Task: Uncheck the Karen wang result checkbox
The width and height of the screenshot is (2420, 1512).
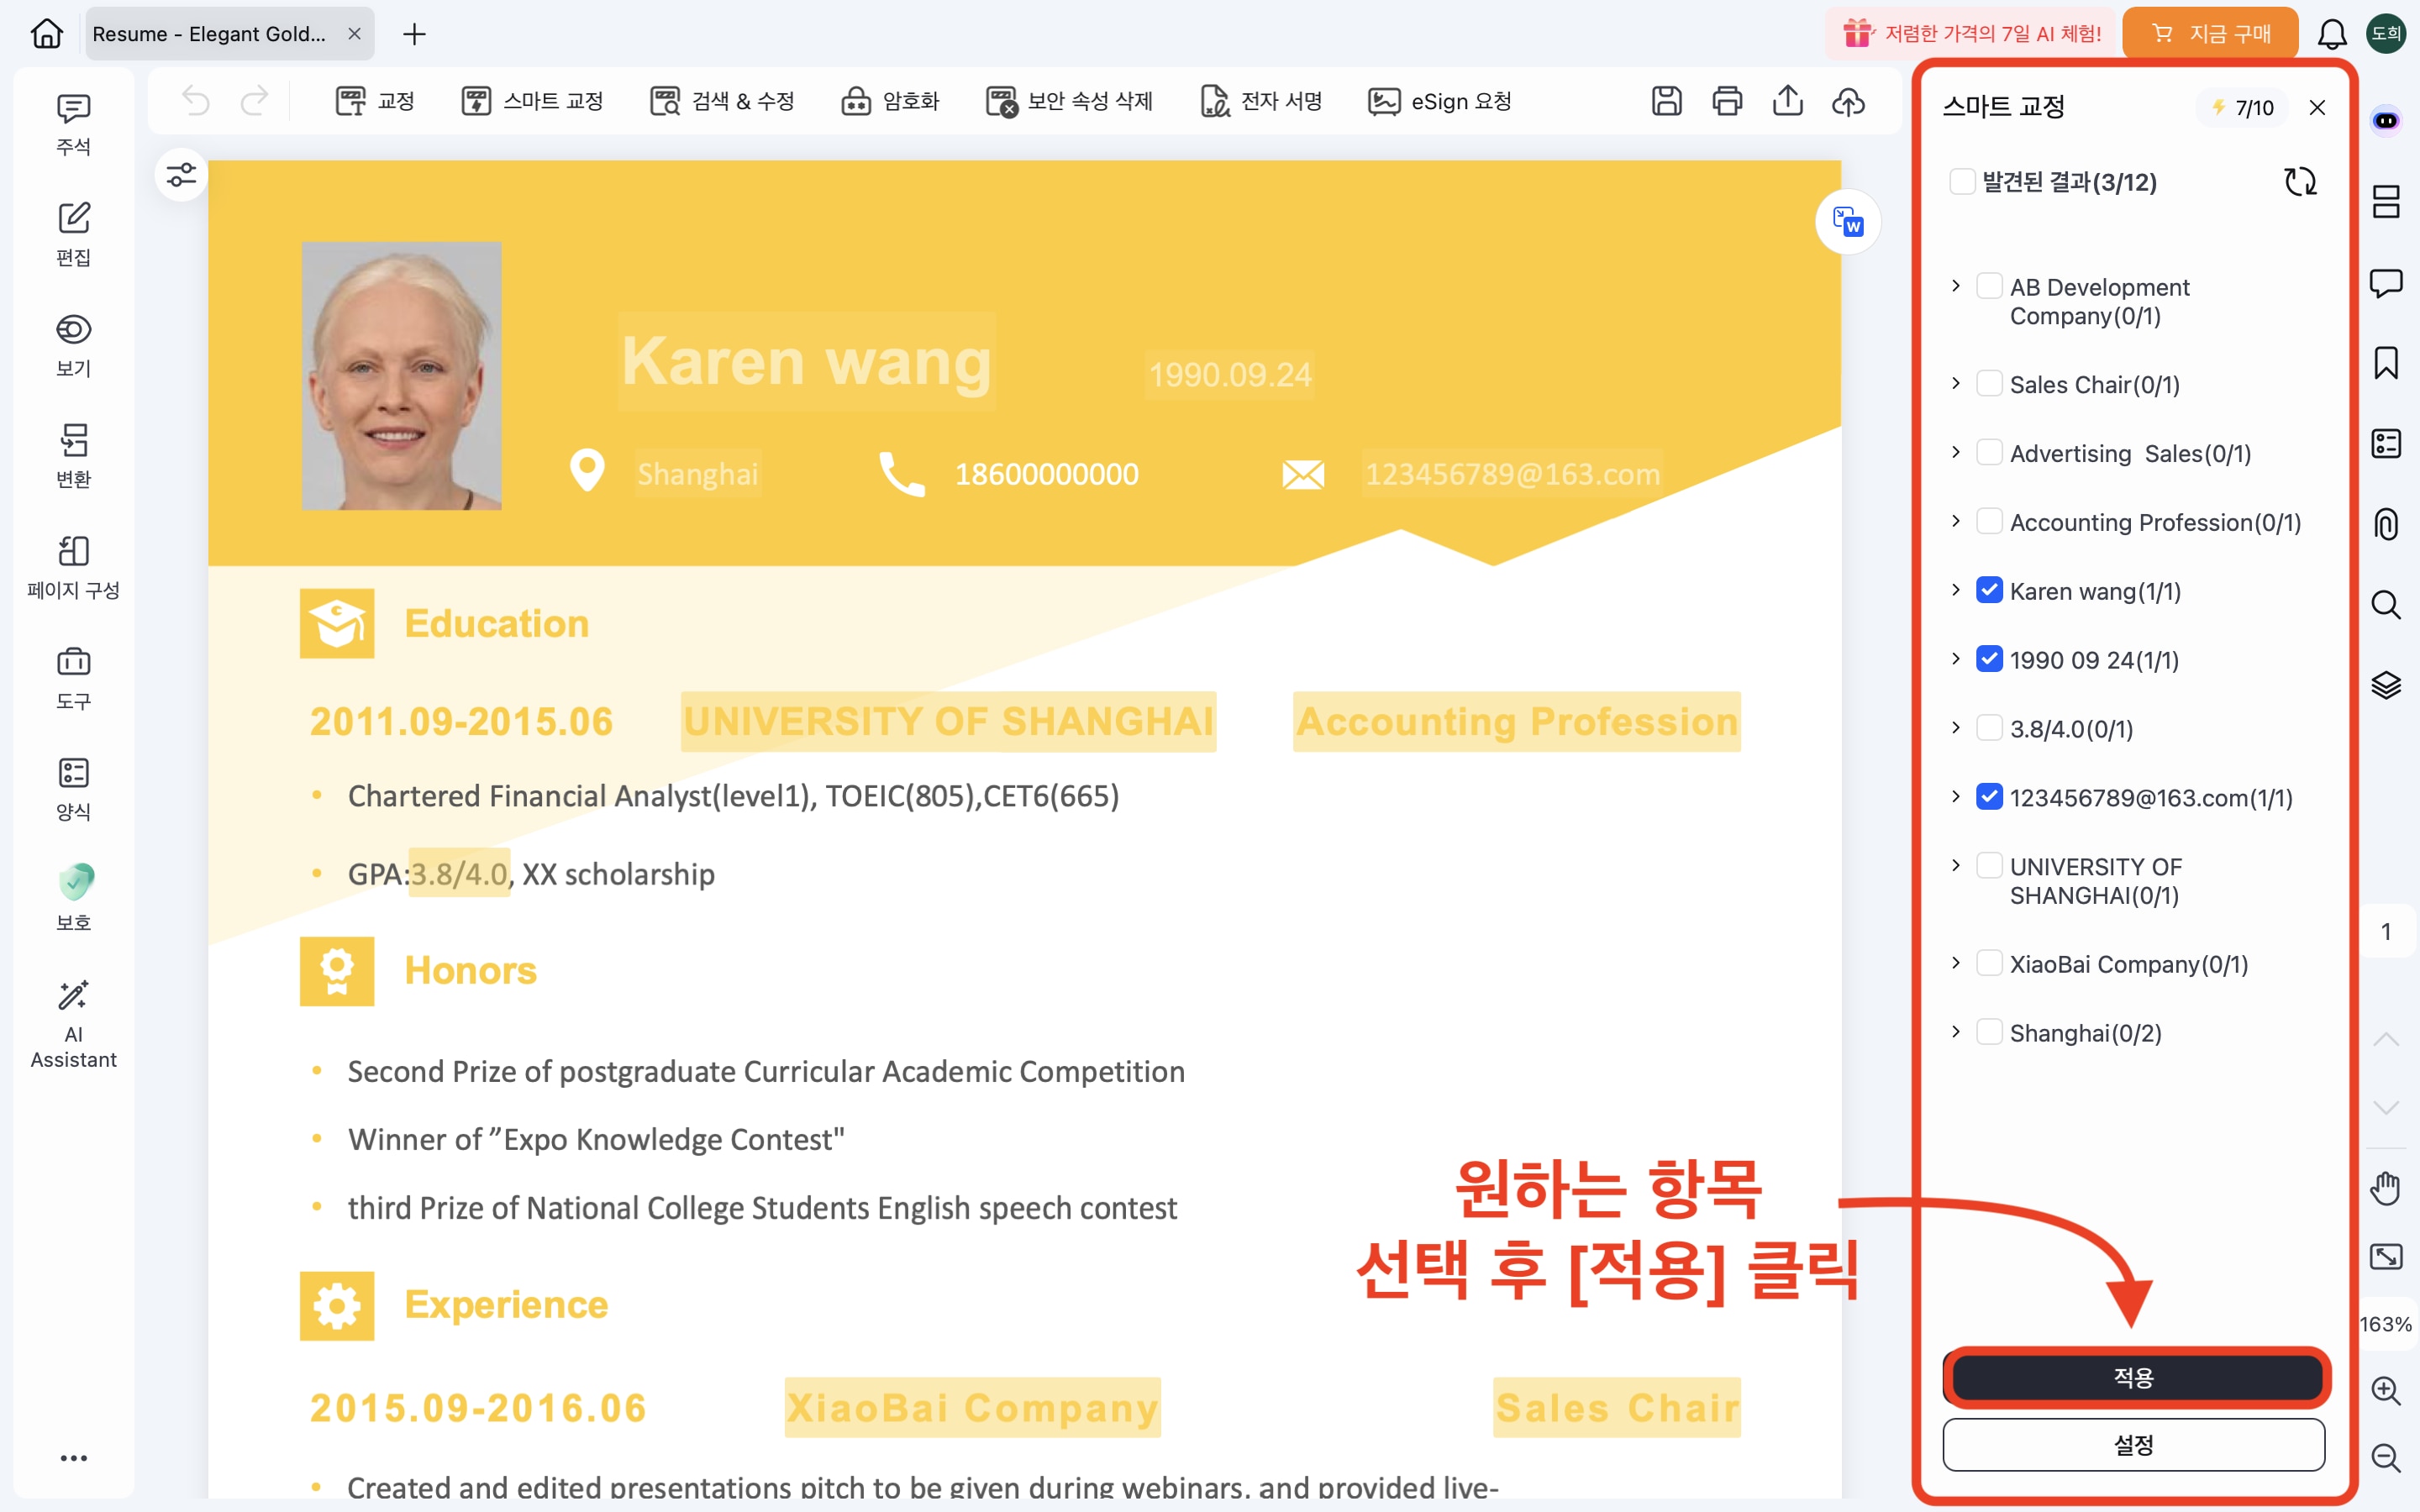Action: click(1989, 591)
